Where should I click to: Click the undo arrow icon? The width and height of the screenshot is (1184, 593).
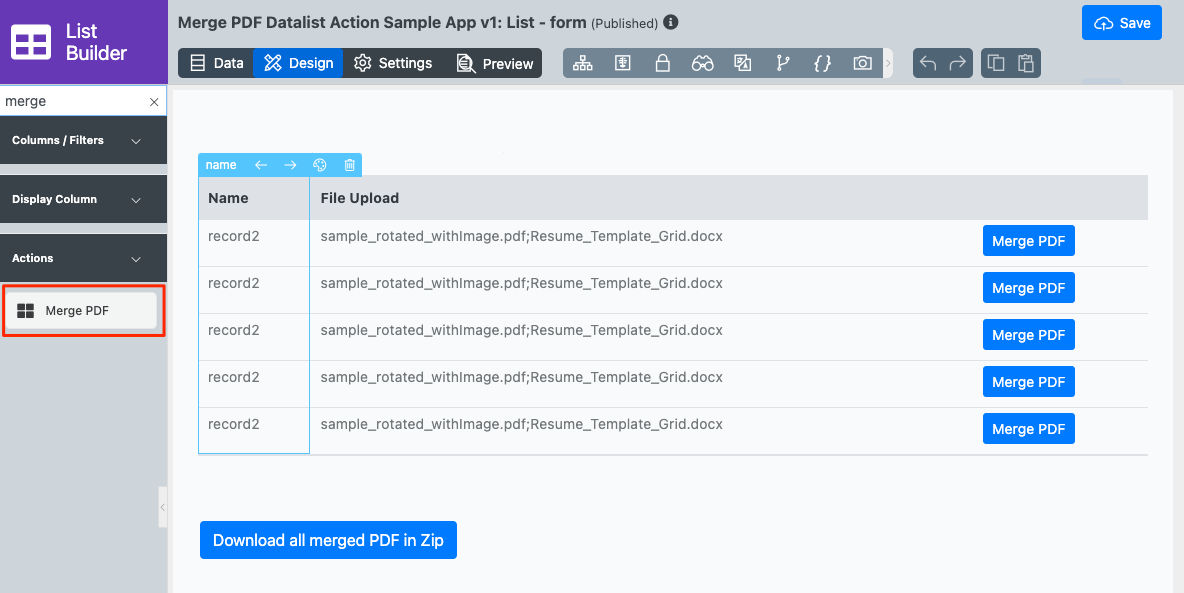pyautogui.click(x=928, y=63)
